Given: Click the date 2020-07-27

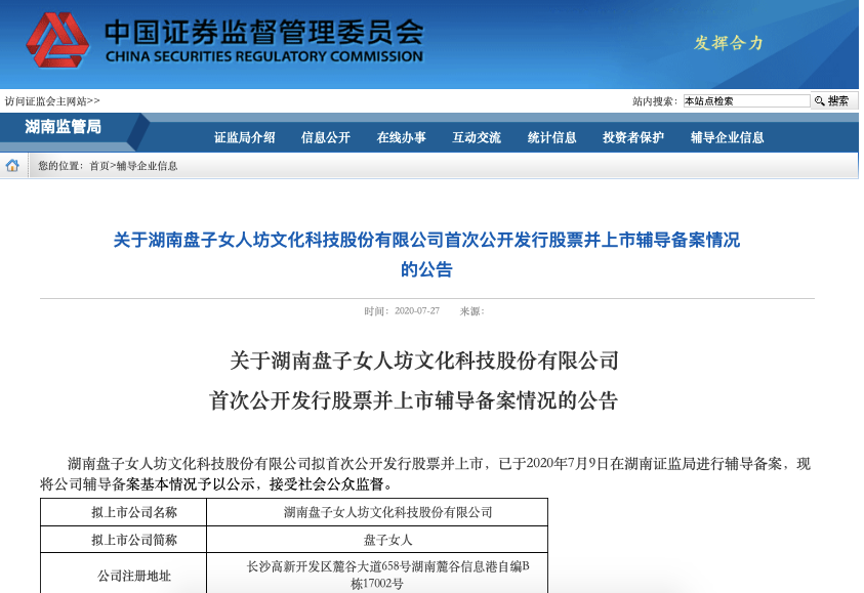Looking at the screenshot, I should (417, 311).
